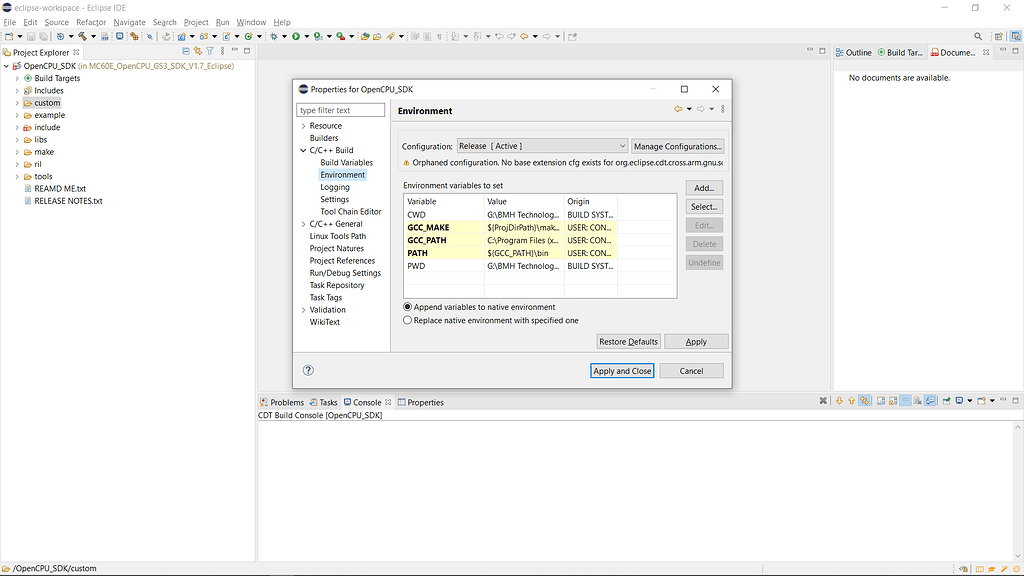Image resolution: width=1024 pixels, height=576 pixels.
Task: Launch the Debug icon in the main toolbar
Action: coord(274,36)
